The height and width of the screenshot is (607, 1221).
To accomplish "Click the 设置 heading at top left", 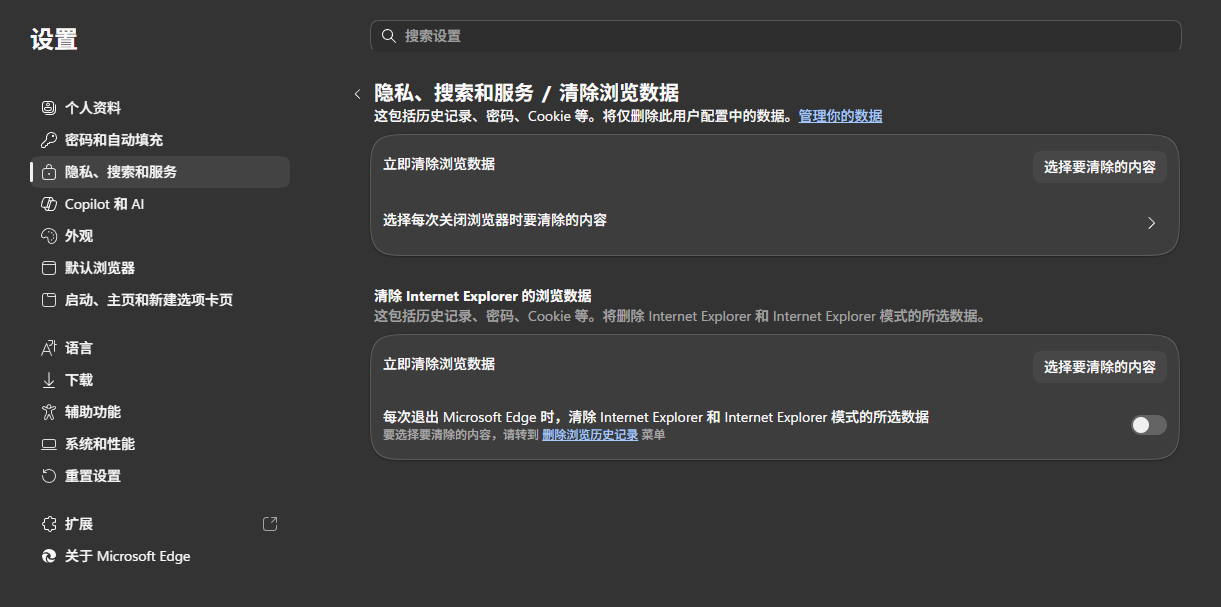I will click(54, 40).
